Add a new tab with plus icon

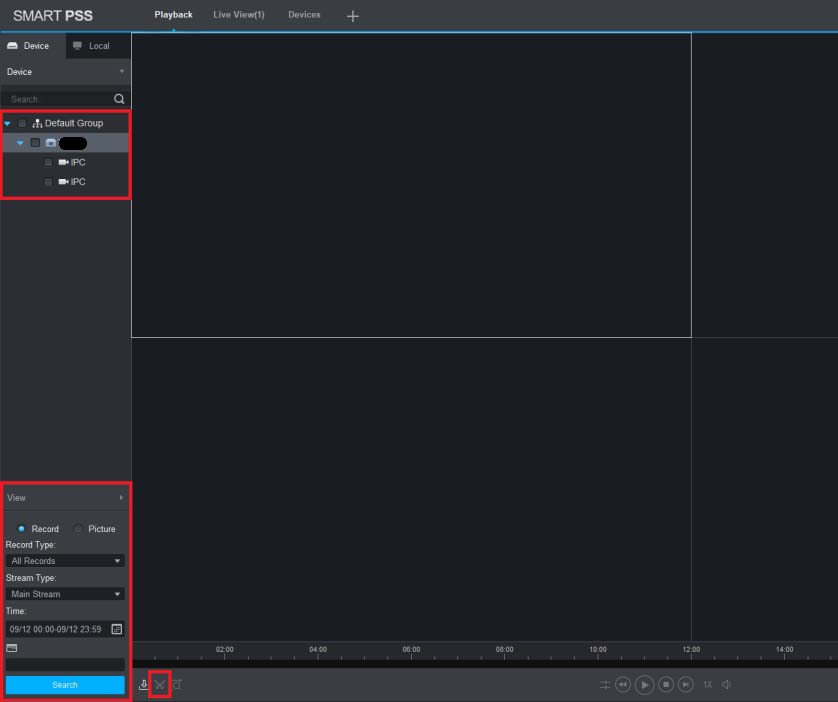pyautogui.click(x=352, y=16)
